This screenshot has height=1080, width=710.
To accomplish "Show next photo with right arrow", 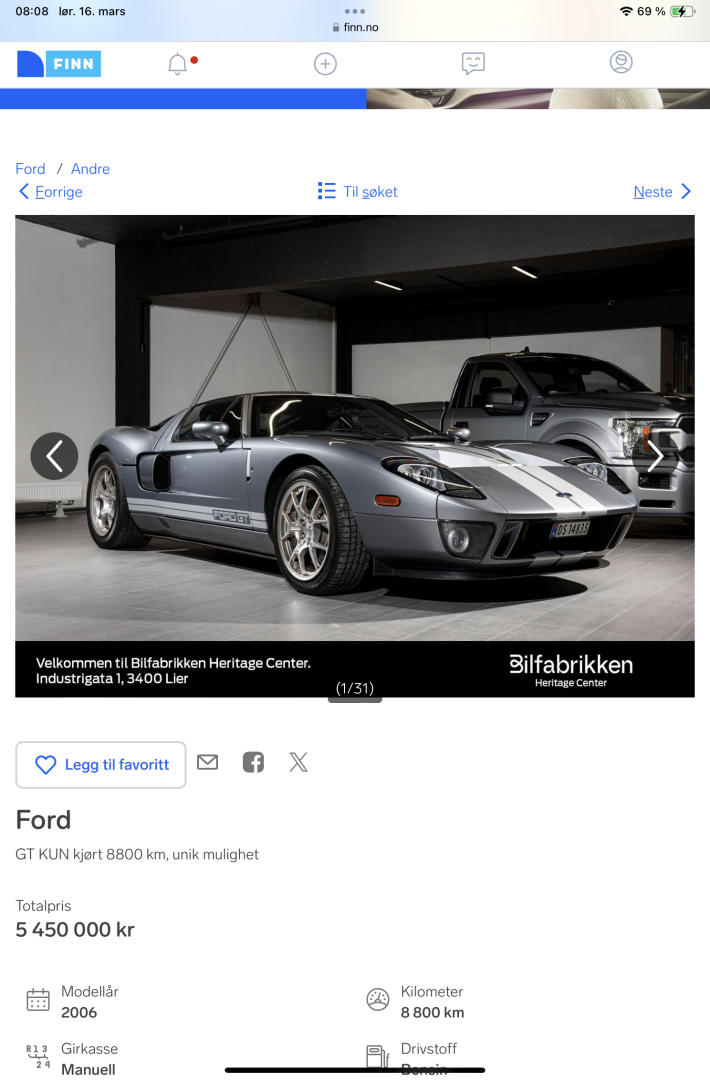I will 656,456.
